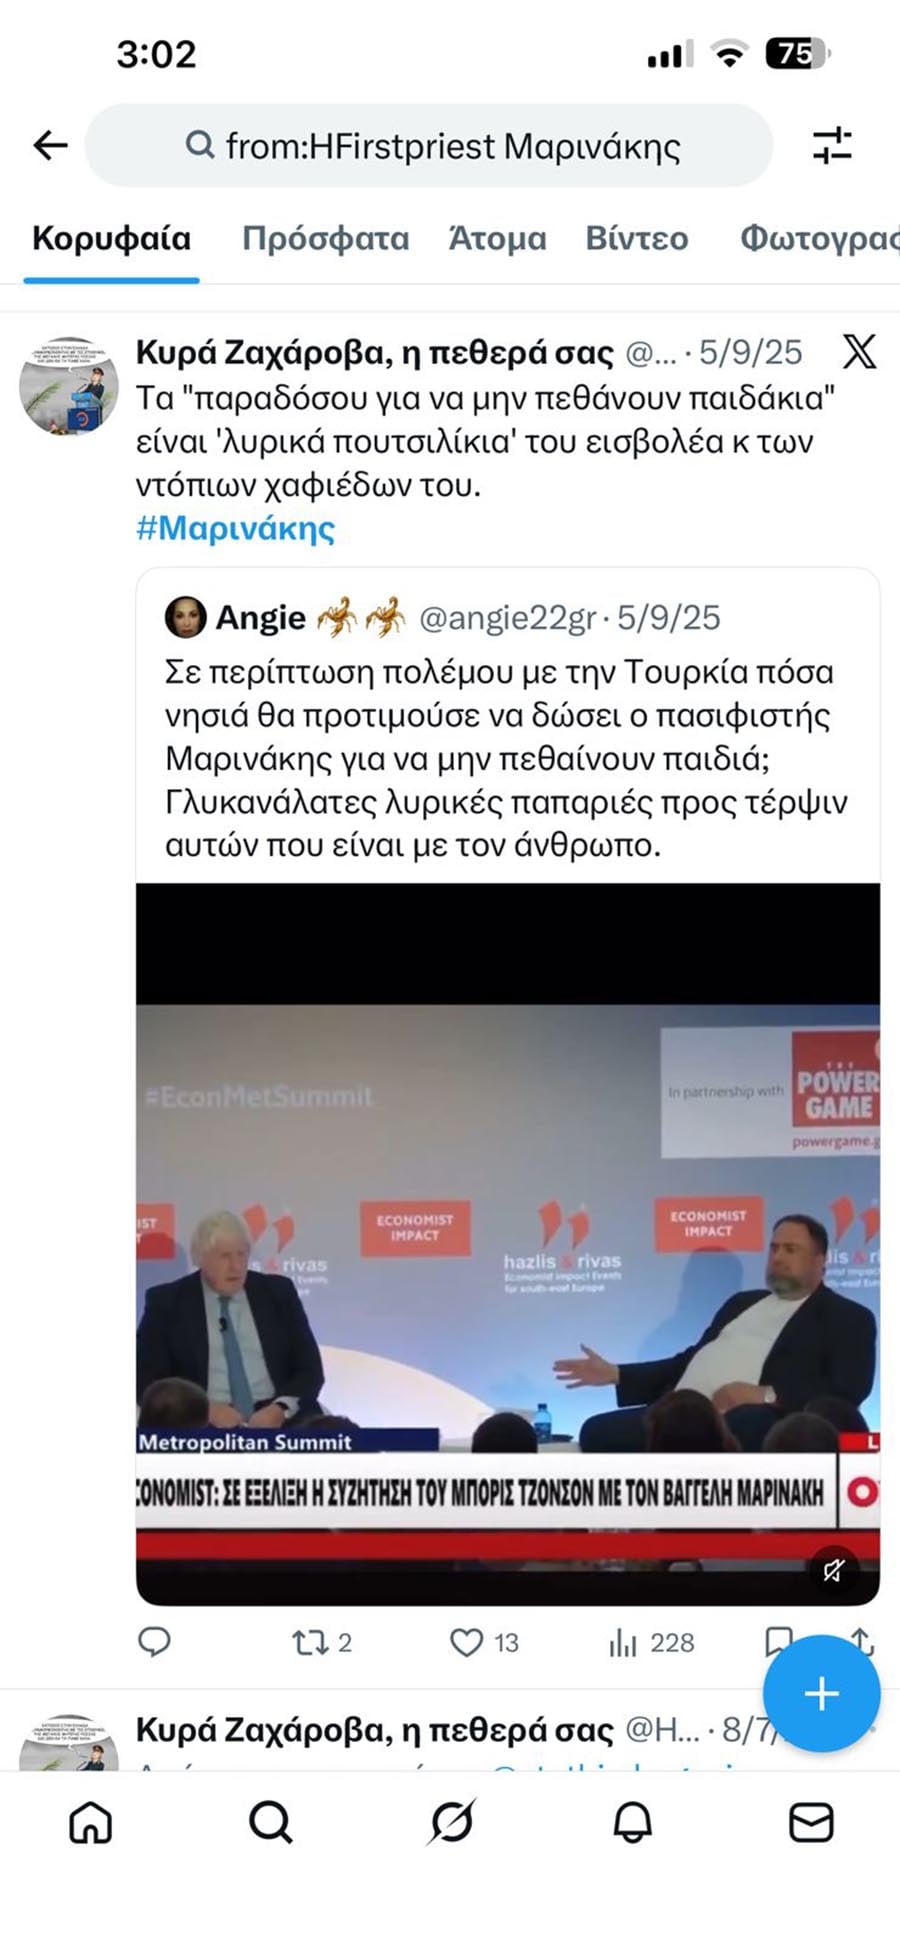Open the Home tab in bottom bar

[90, 1823]
